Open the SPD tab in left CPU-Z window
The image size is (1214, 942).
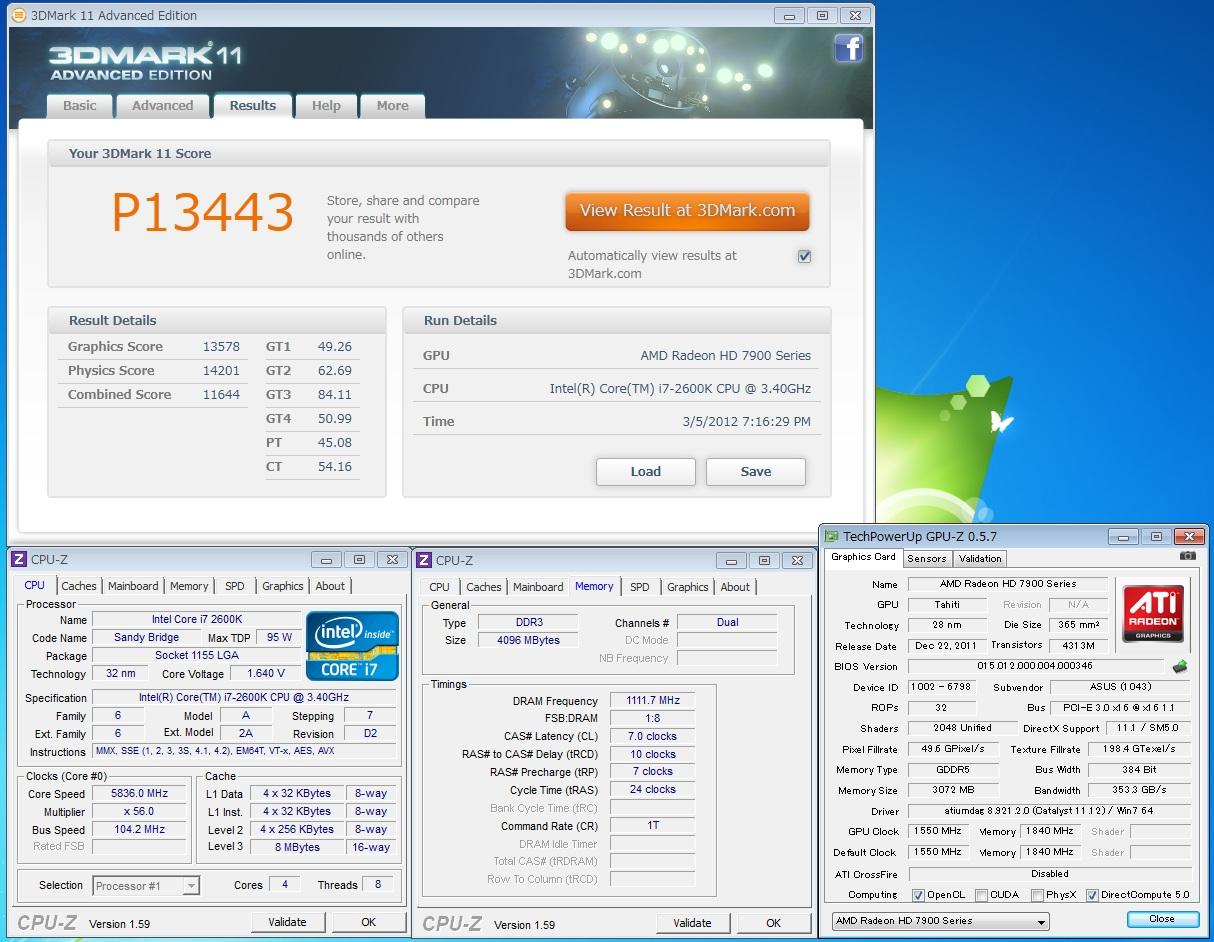click(234, 586)
